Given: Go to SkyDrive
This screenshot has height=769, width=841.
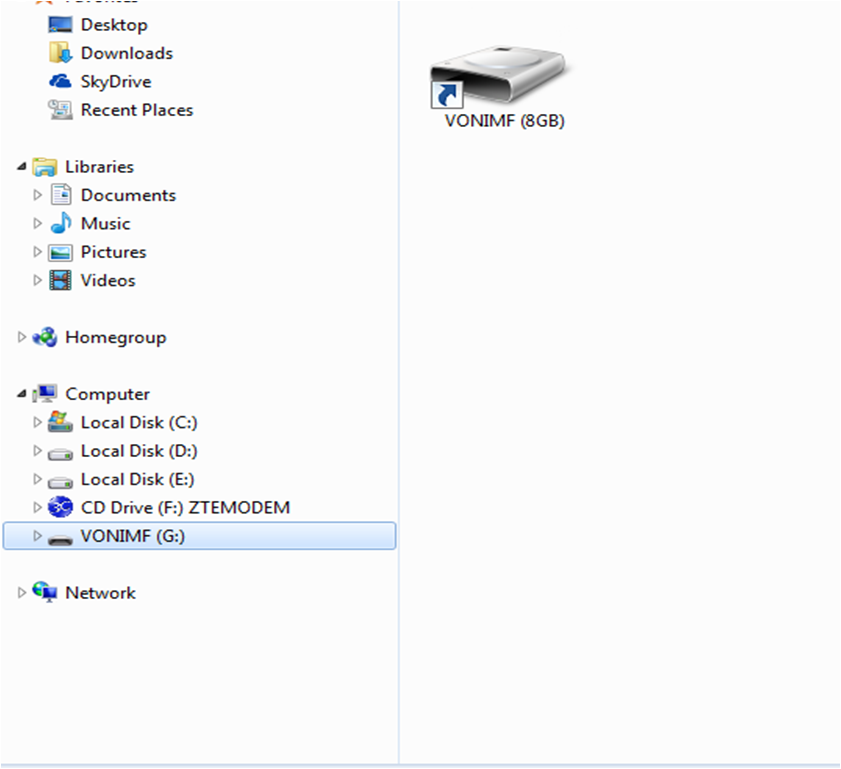Looking at the screenshot, I should tap(116, 82).
